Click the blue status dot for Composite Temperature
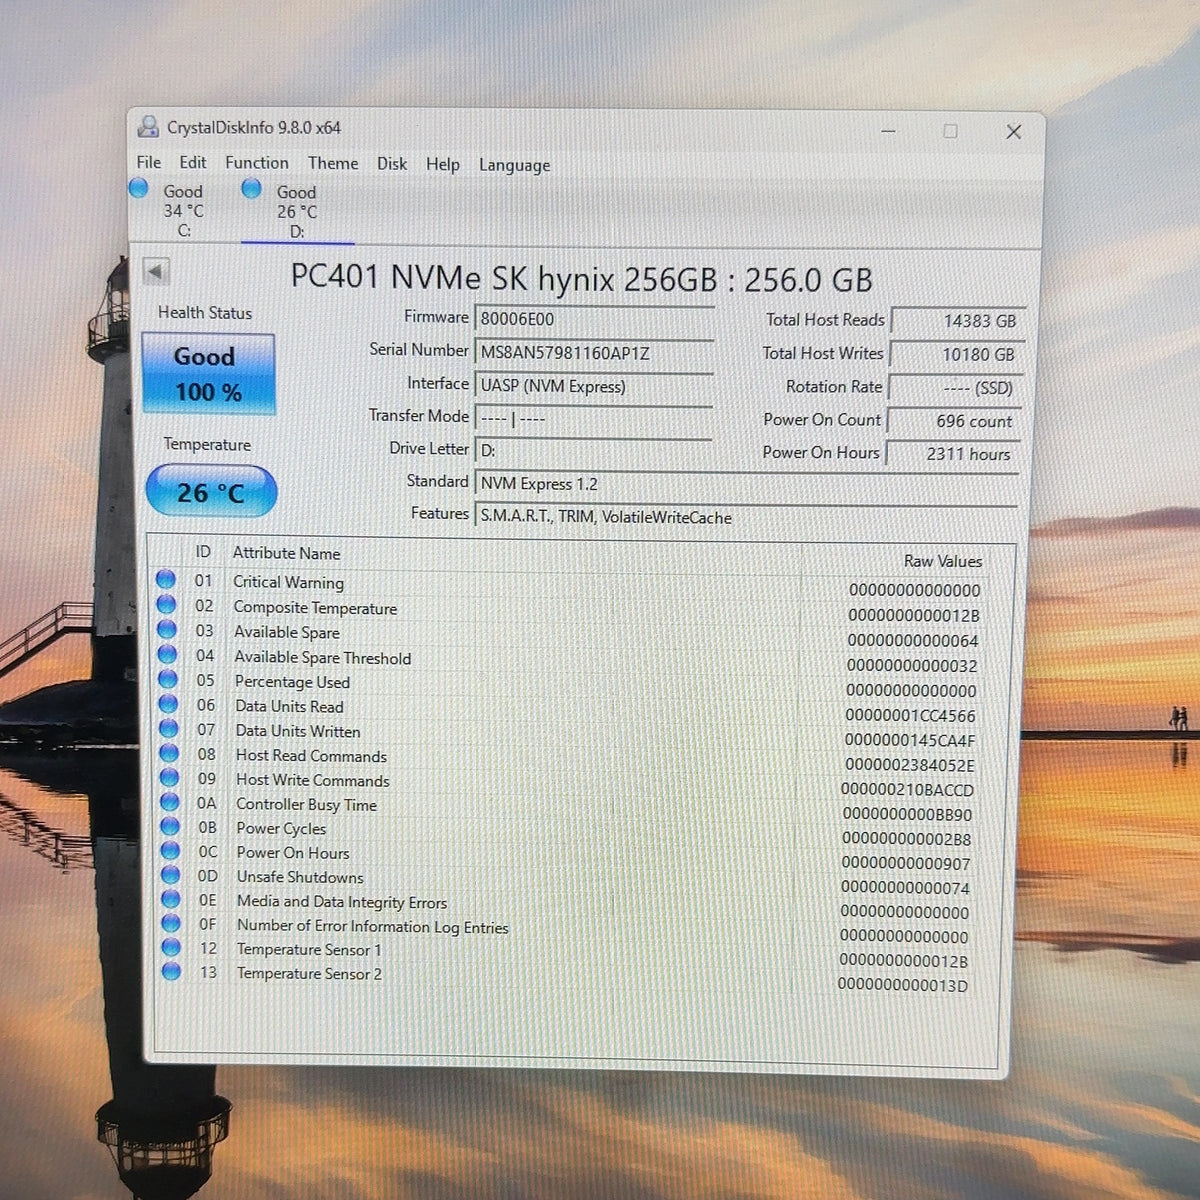 [166, 604]
